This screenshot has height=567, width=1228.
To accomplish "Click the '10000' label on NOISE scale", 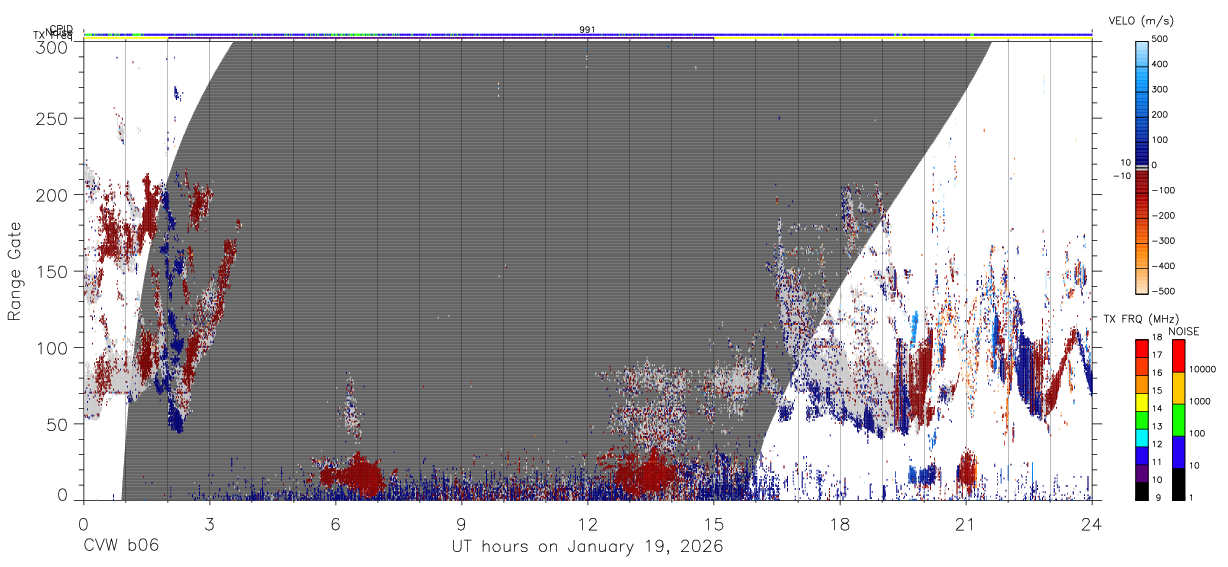I will tap(1204, 369).
